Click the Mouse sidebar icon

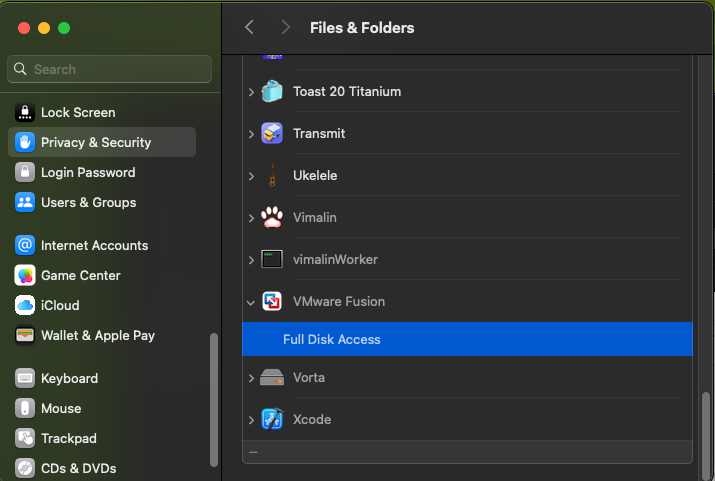point(25,409)
